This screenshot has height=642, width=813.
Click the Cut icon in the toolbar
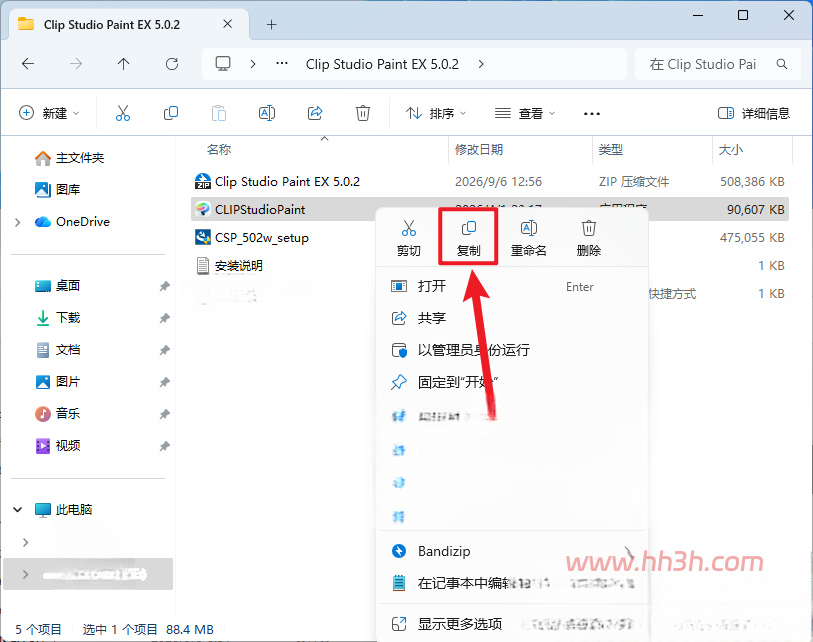123,113
